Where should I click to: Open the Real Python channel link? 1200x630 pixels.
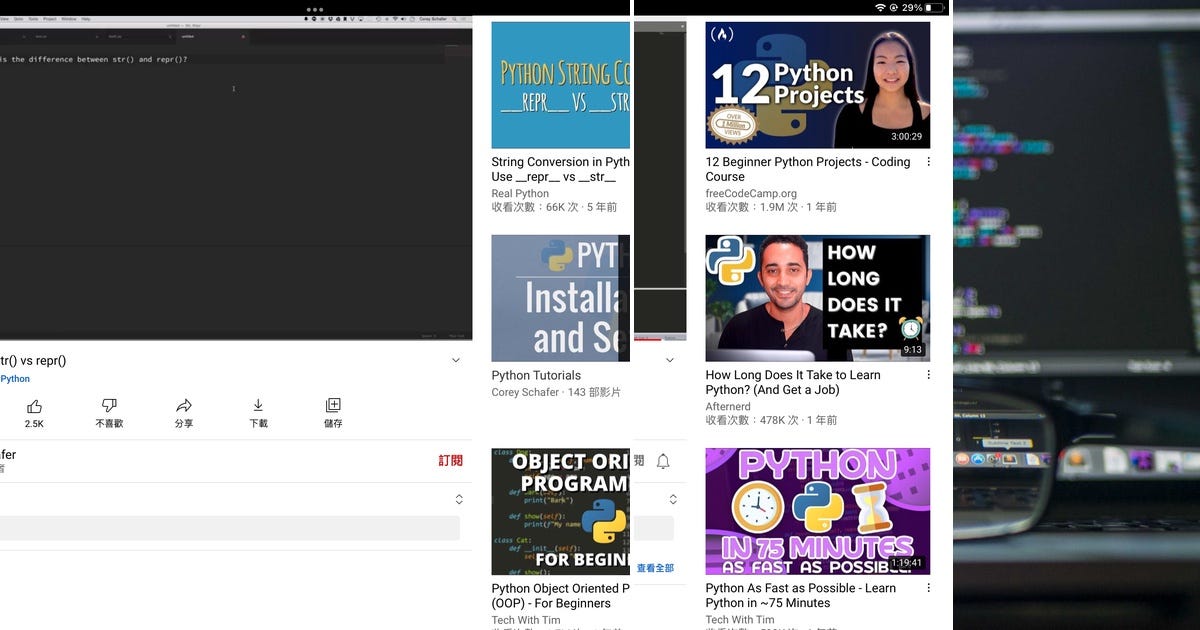(x=521, y=193)
